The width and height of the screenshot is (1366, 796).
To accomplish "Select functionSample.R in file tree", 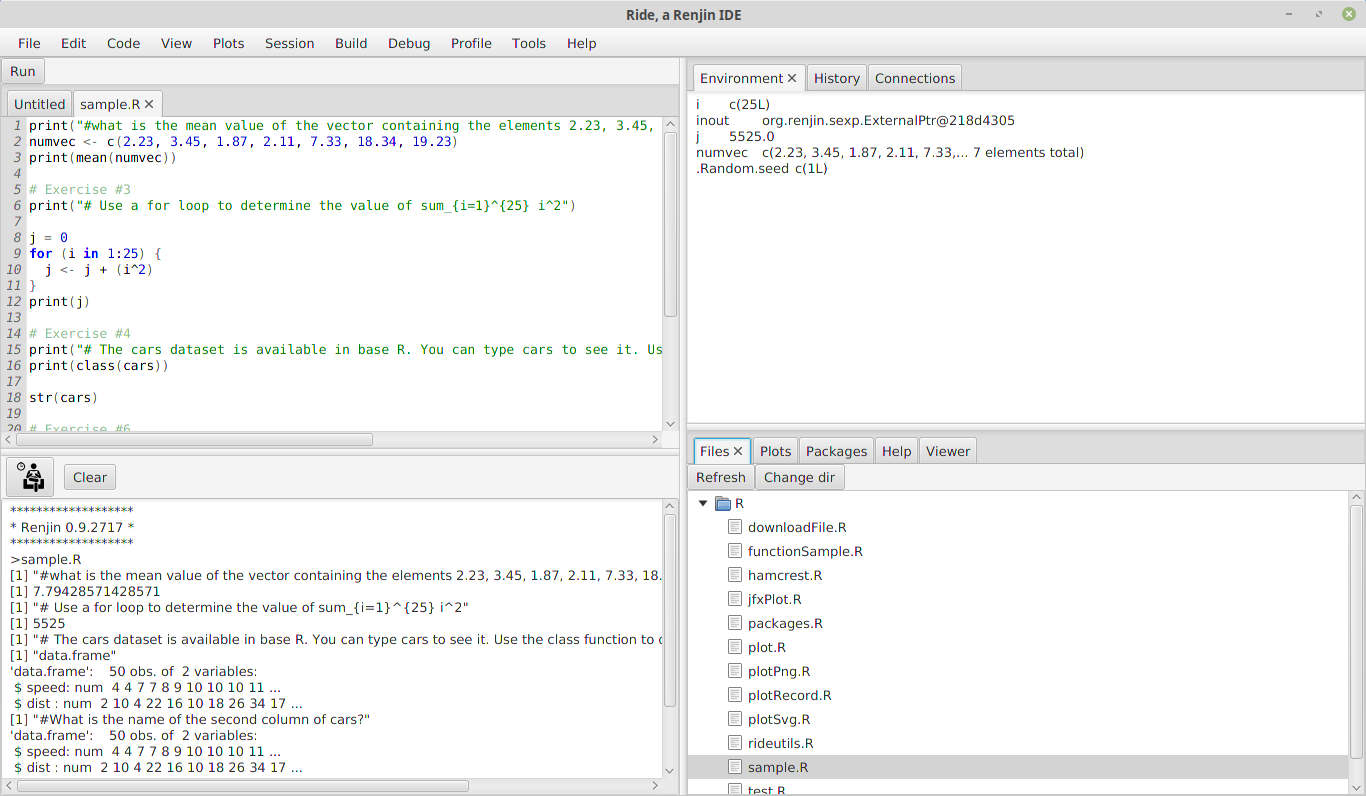I will [x=805, y=551].
